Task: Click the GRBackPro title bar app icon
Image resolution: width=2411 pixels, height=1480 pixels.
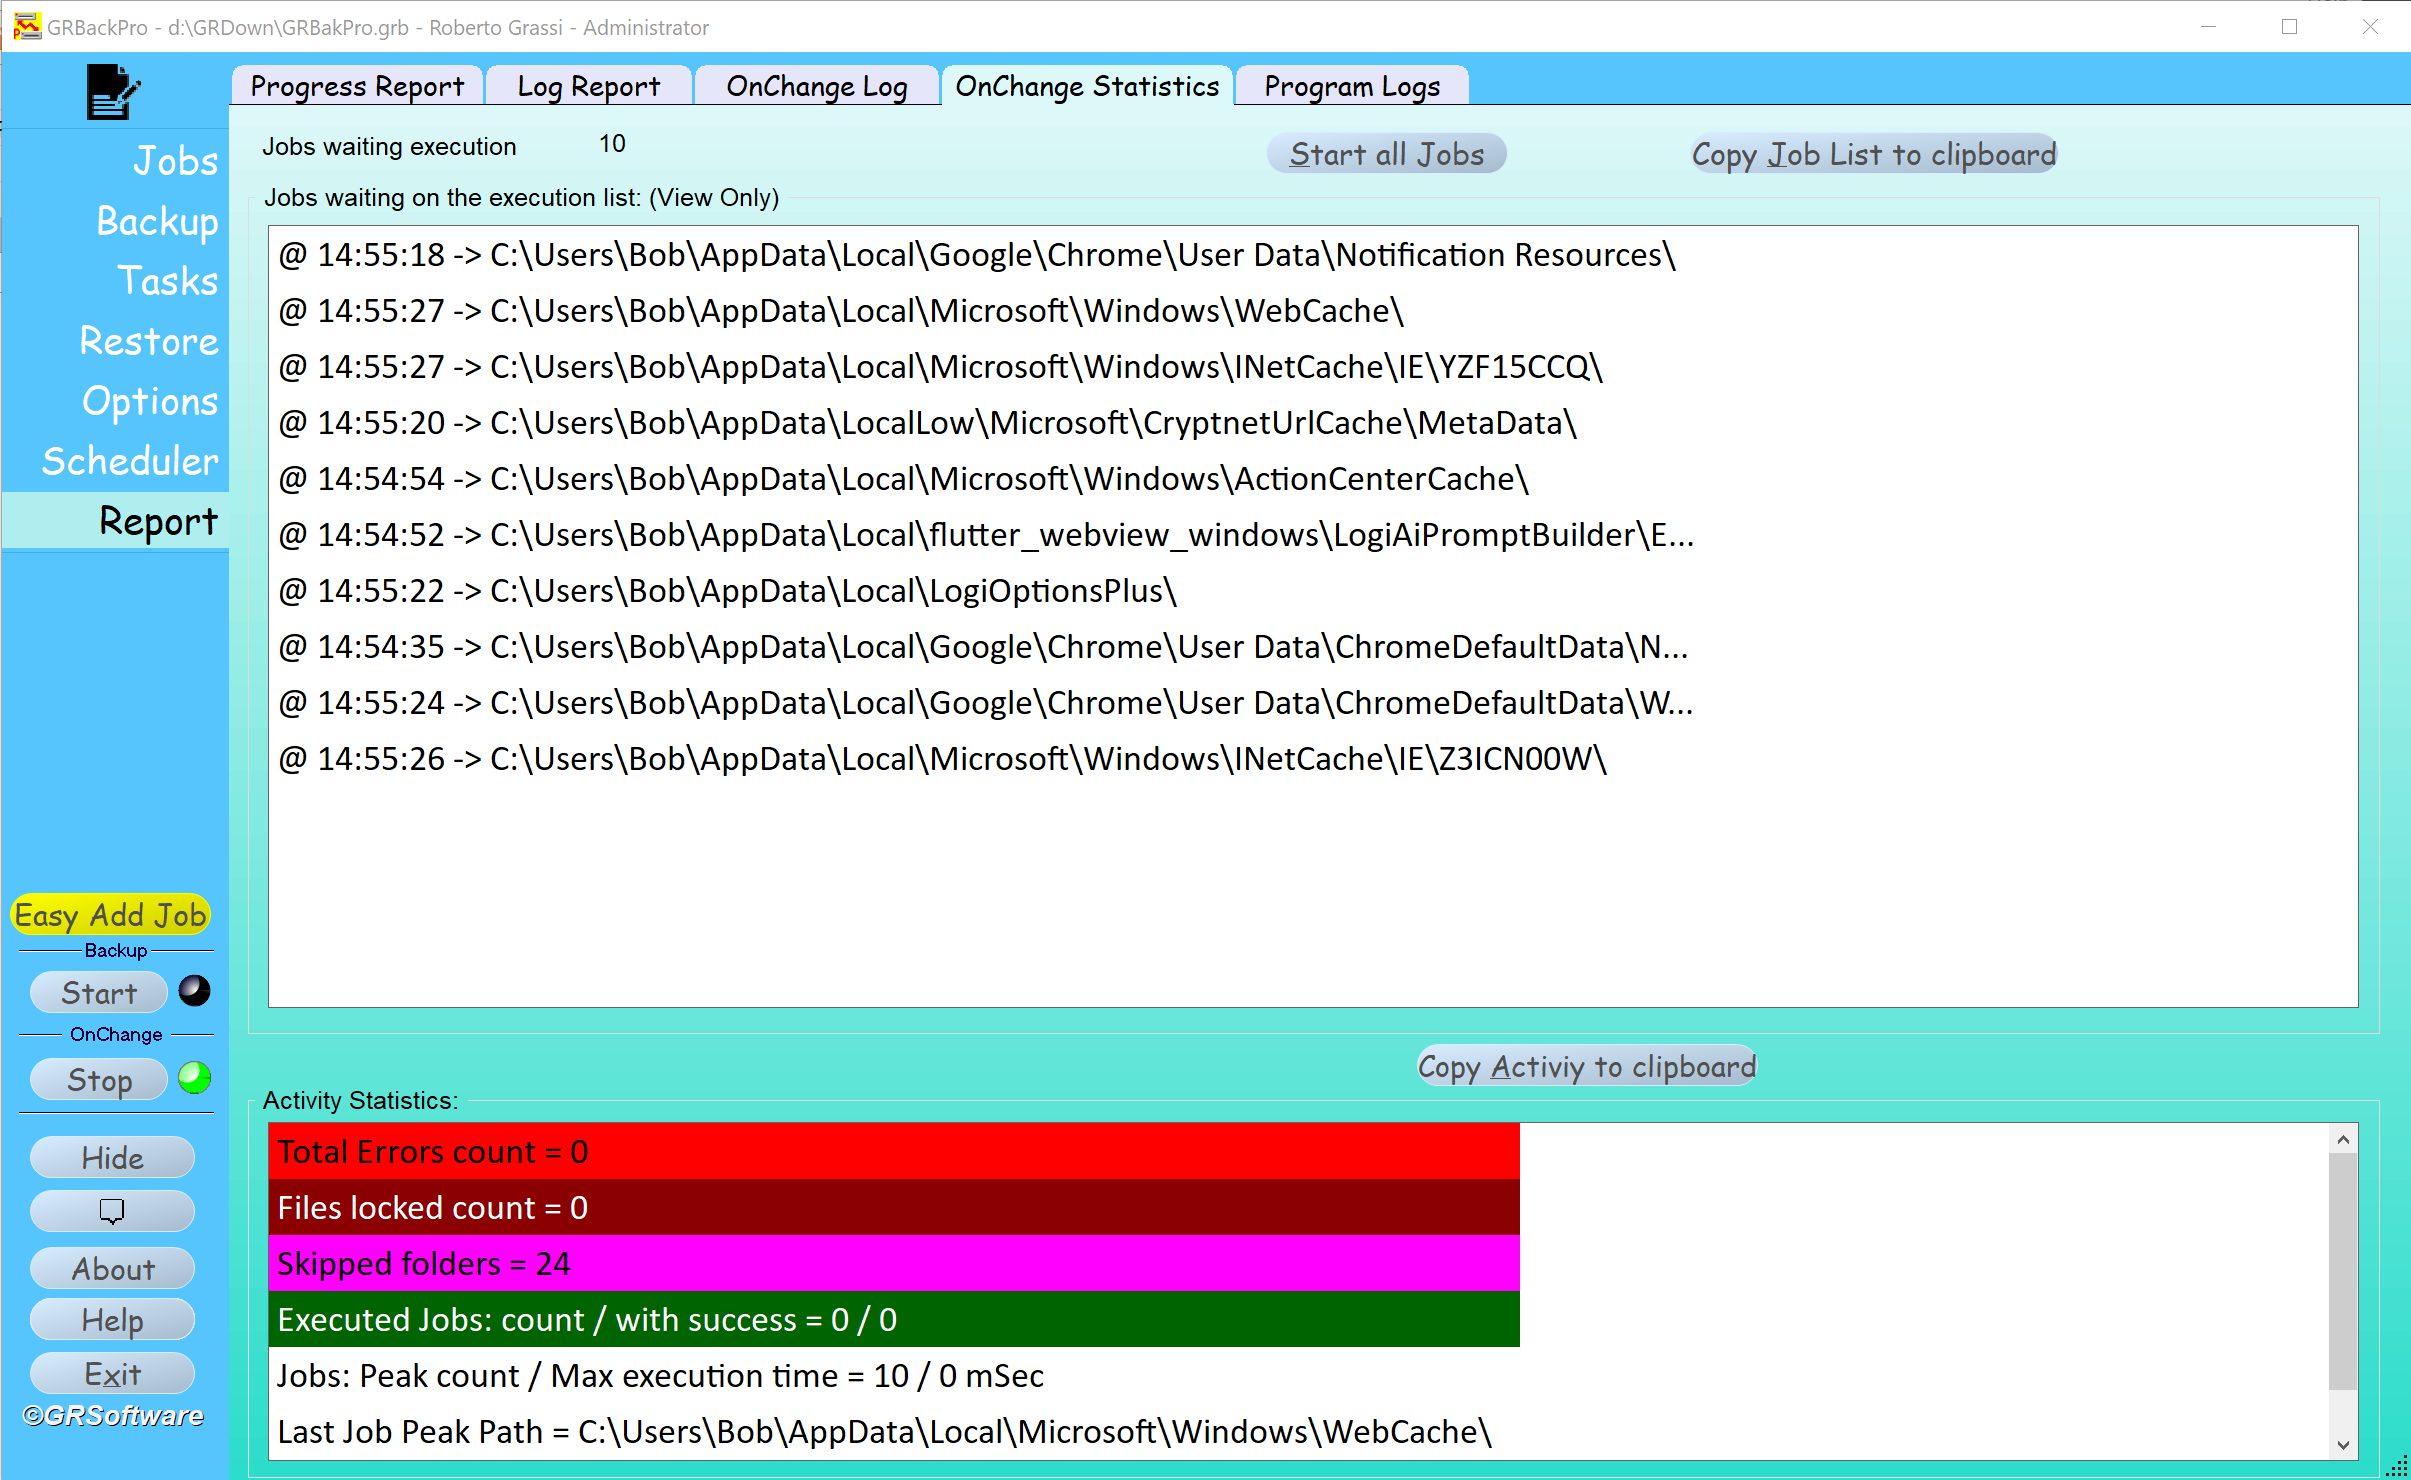Action: 27,27
